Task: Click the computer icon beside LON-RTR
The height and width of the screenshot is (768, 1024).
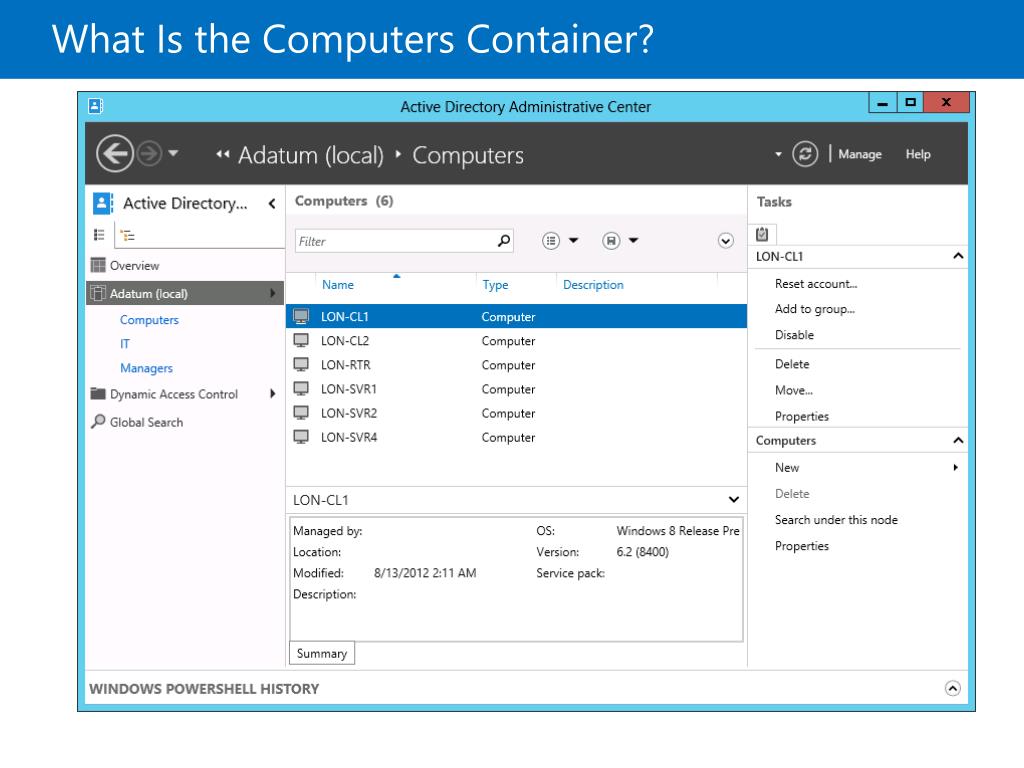Action: (x=301, y=365)
